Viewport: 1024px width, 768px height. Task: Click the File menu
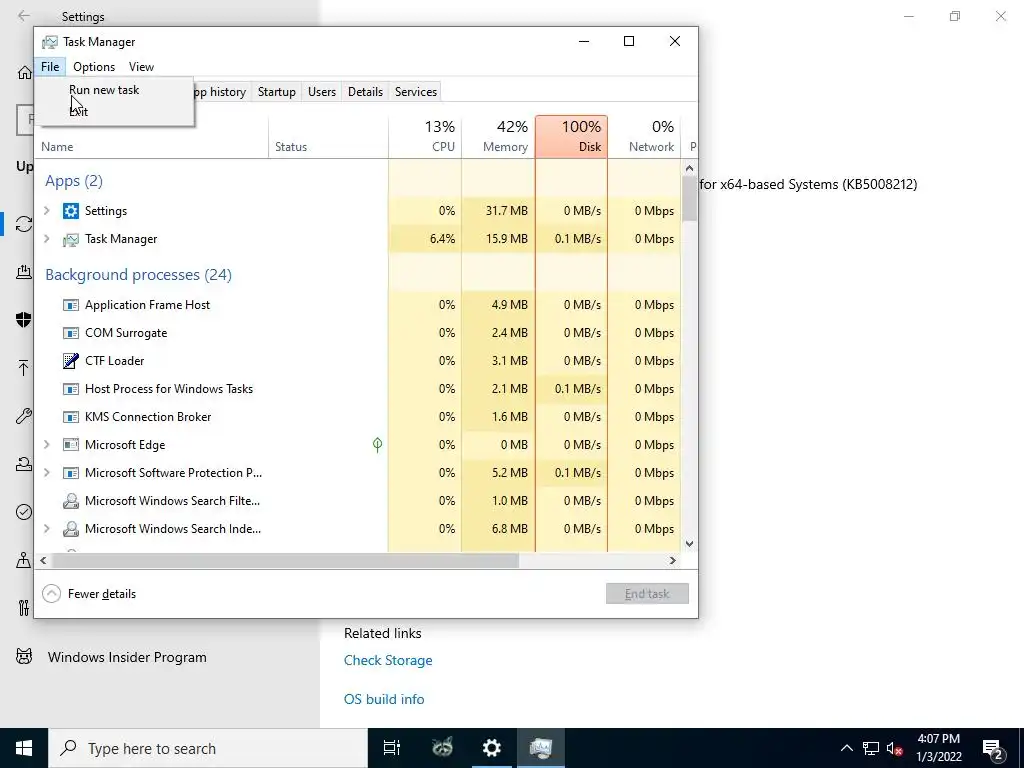click(50, 67)
